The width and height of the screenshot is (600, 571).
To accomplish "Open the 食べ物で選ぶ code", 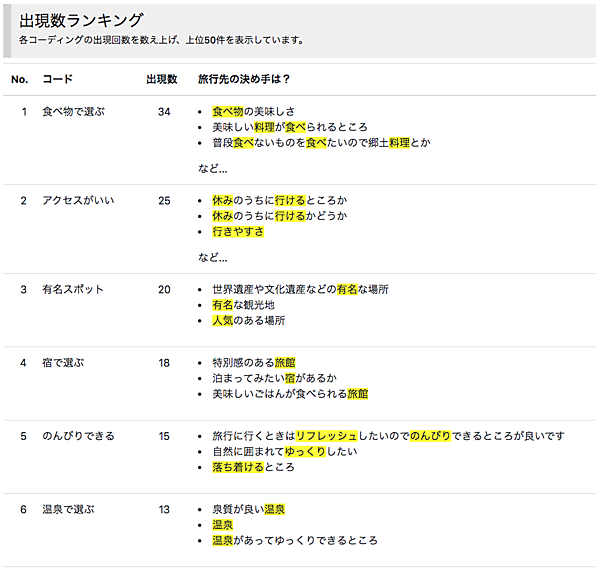I will [x=73, y=111].
